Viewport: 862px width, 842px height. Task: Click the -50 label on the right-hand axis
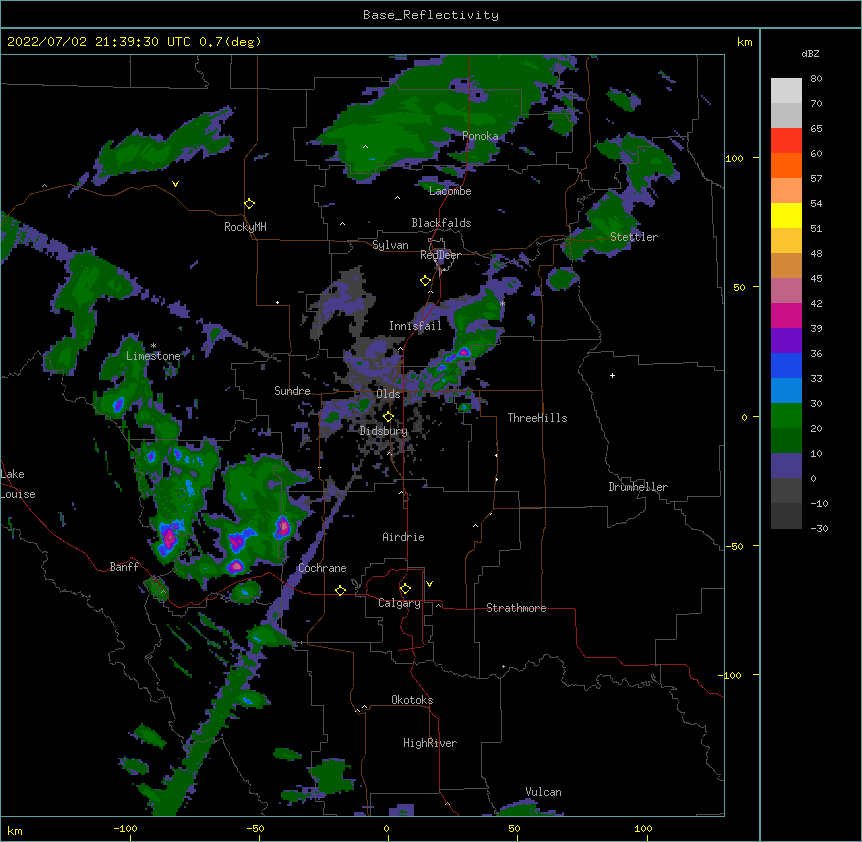point(734,546)
